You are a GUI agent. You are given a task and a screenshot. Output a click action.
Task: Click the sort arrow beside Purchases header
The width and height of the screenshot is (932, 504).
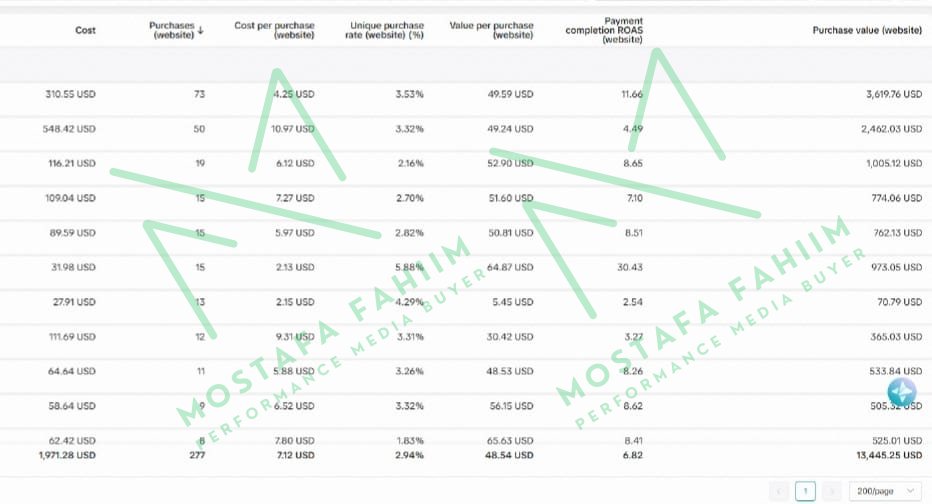click(201, 30)
